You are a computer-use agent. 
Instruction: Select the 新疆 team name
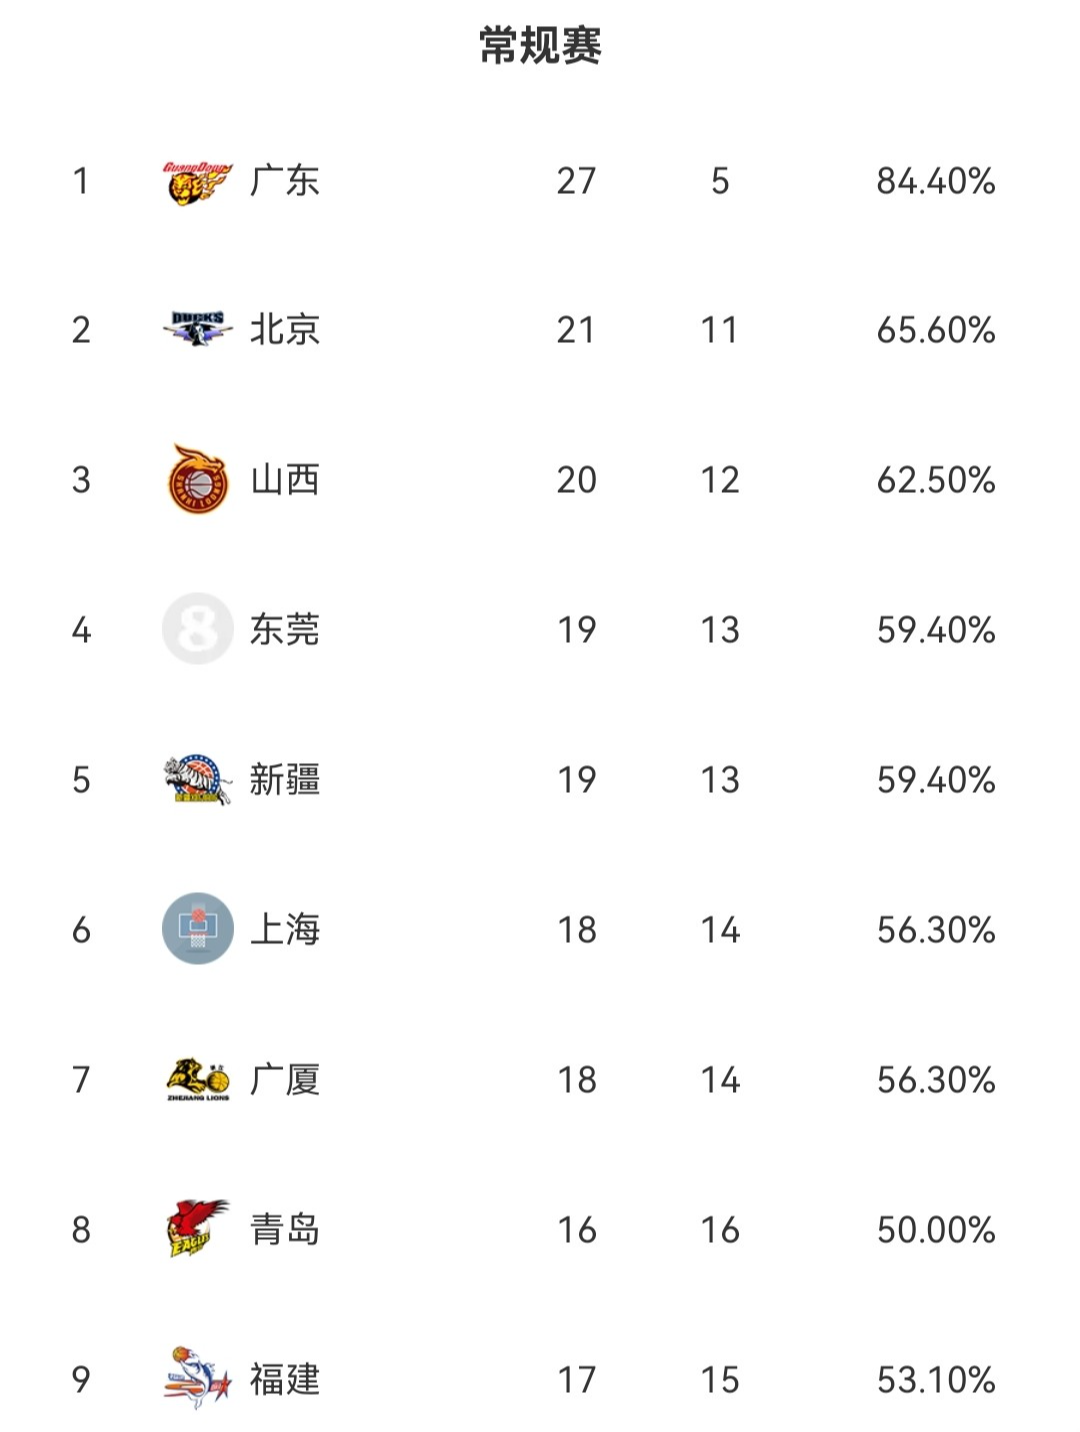(x=285, y=780)
